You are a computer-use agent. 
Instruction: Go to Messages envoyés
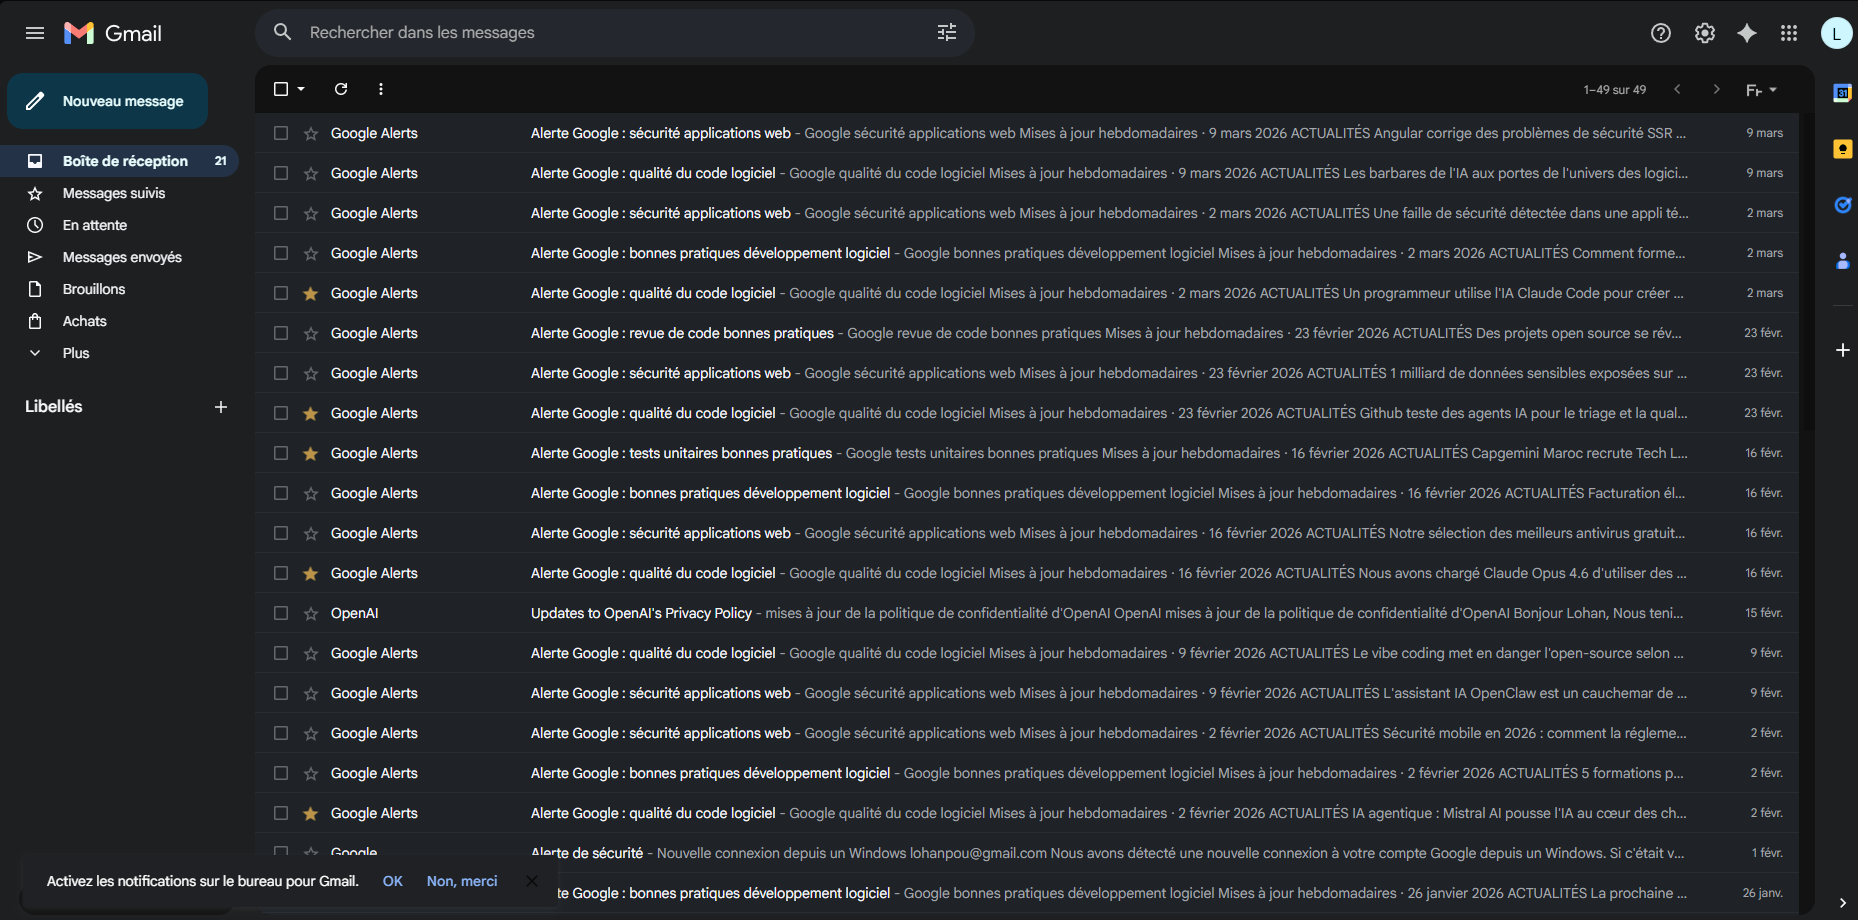(122, 257)
